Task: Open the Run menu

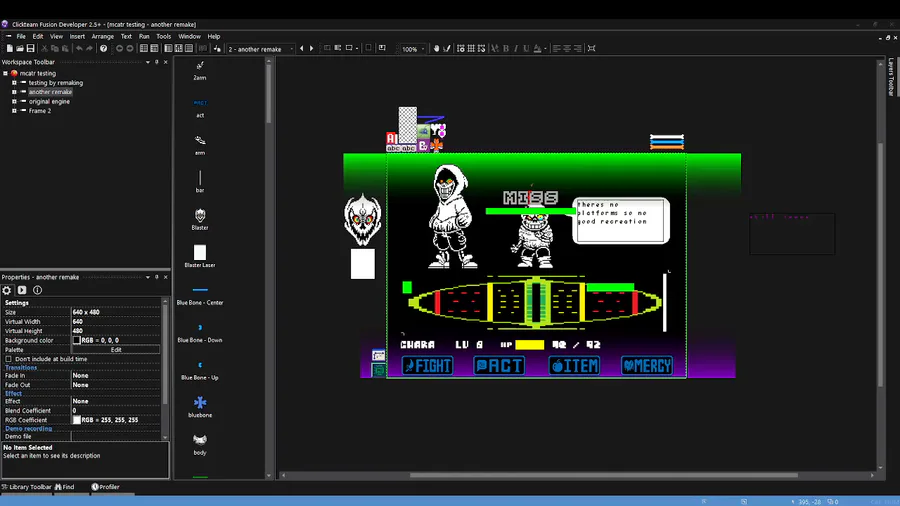Action: (144, 36)
